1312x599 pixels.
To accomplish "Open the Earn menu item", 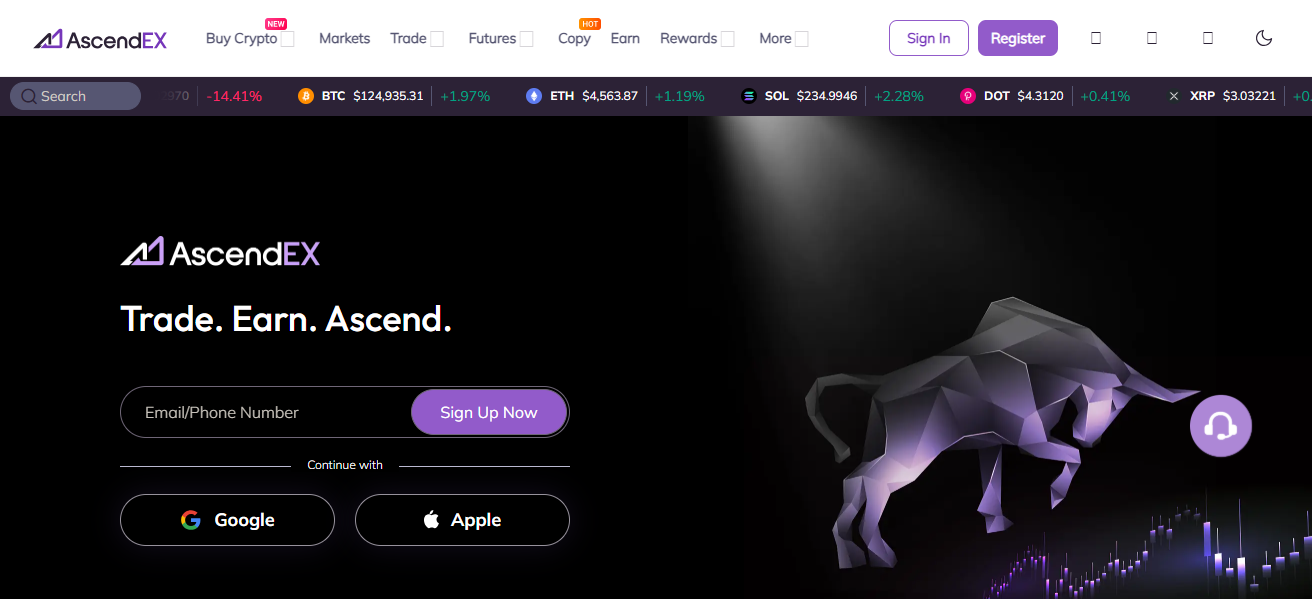I will [625, 38].
